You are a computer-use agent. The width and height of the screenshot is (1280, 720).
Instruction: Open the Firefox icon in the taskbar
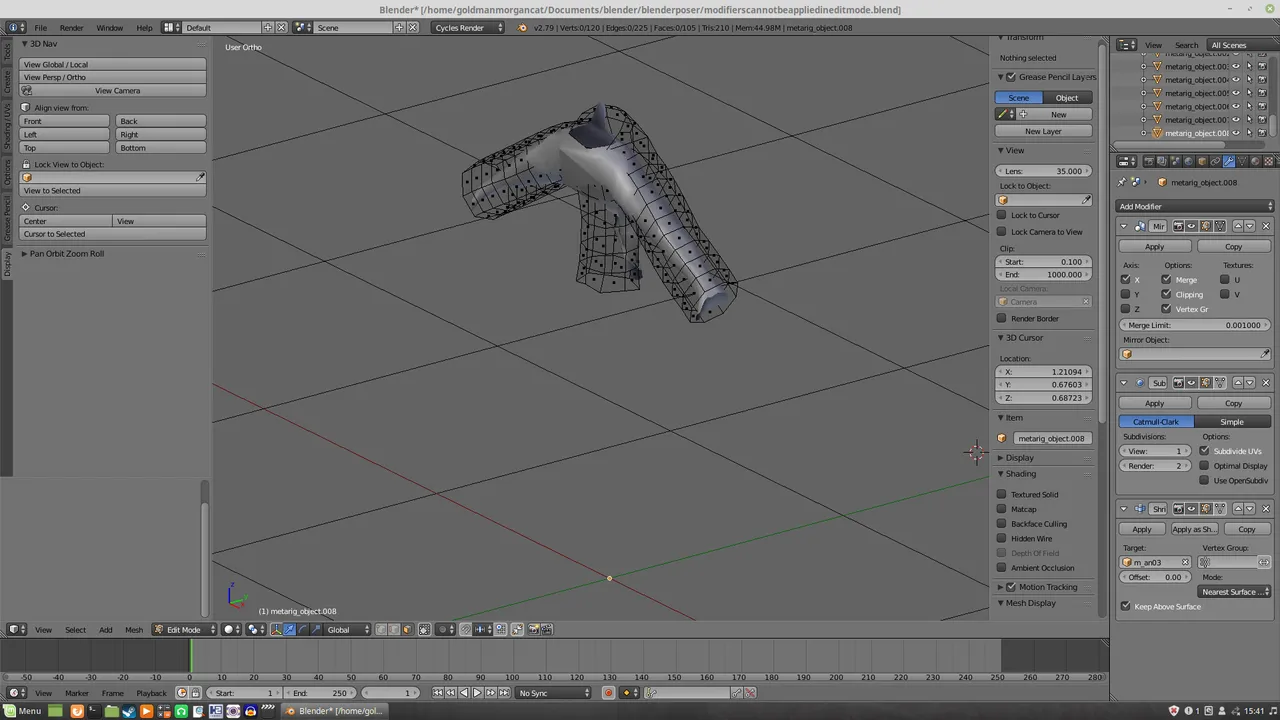77,711
